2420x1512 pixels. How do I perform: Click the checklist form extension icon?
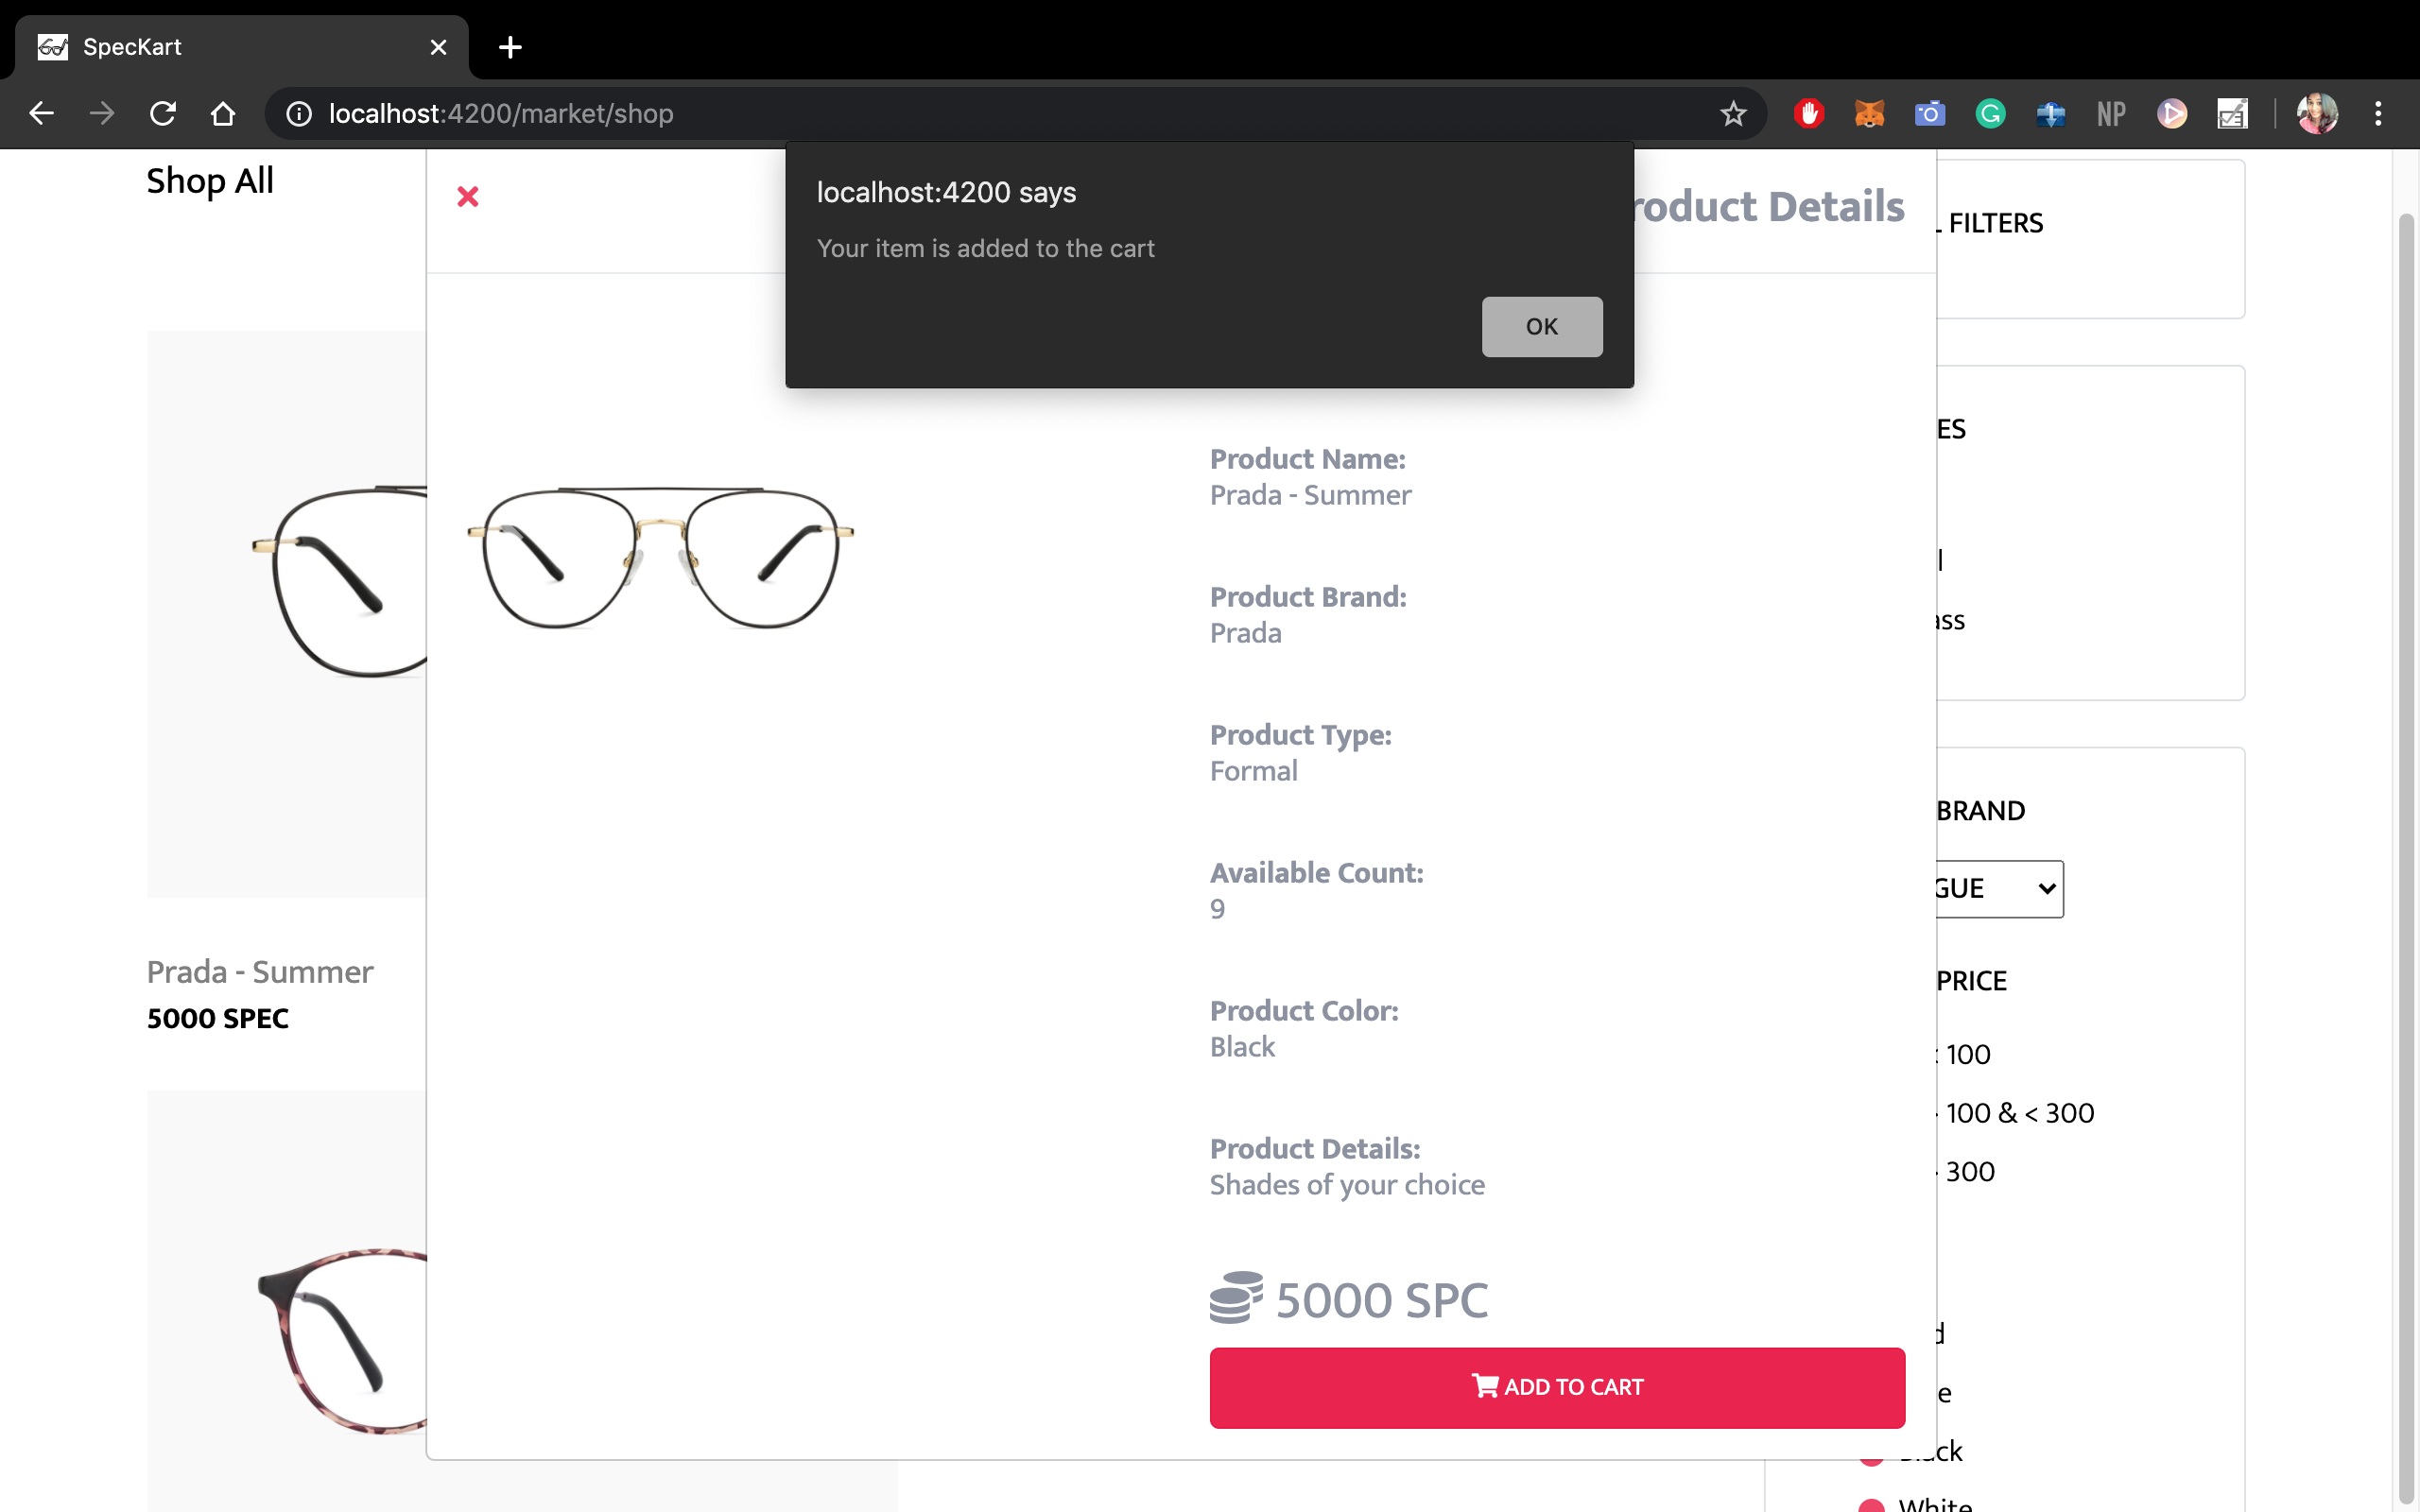2232,114
